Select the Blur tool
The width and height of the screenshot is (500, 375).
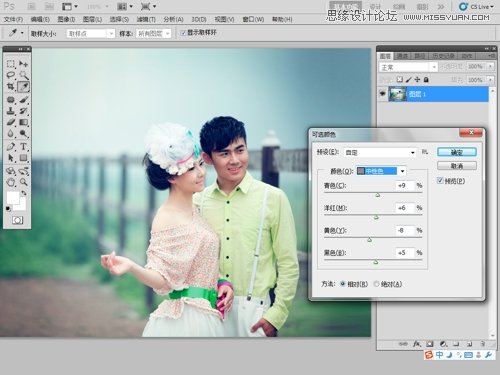click(x=11, y=133)
